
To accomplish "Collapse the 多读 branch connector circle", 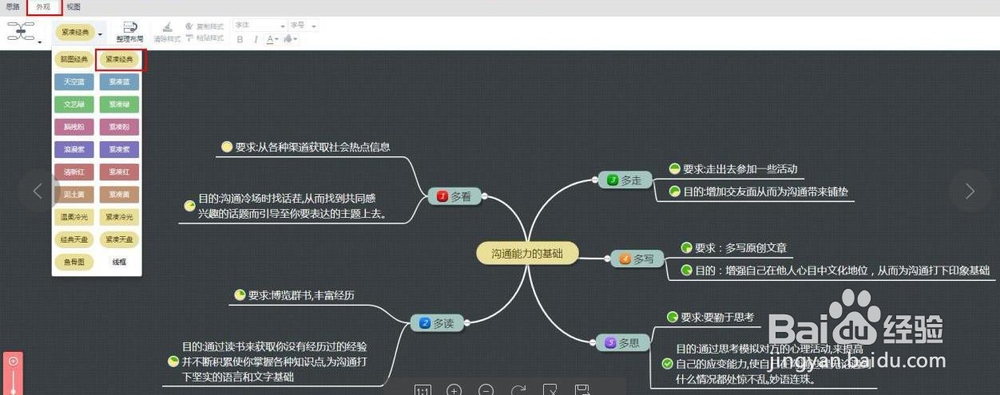I will pos(467,324).
